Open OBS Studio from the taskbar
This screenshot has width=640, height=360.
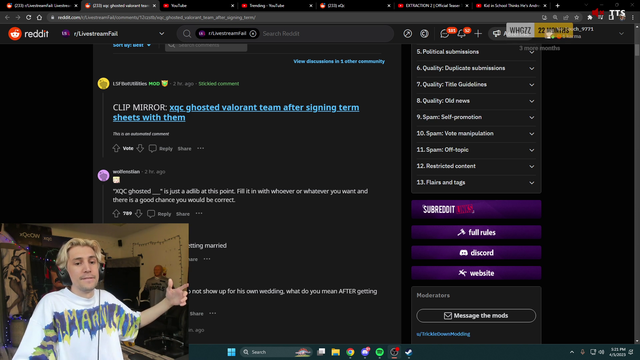click(x=394, y=352)
